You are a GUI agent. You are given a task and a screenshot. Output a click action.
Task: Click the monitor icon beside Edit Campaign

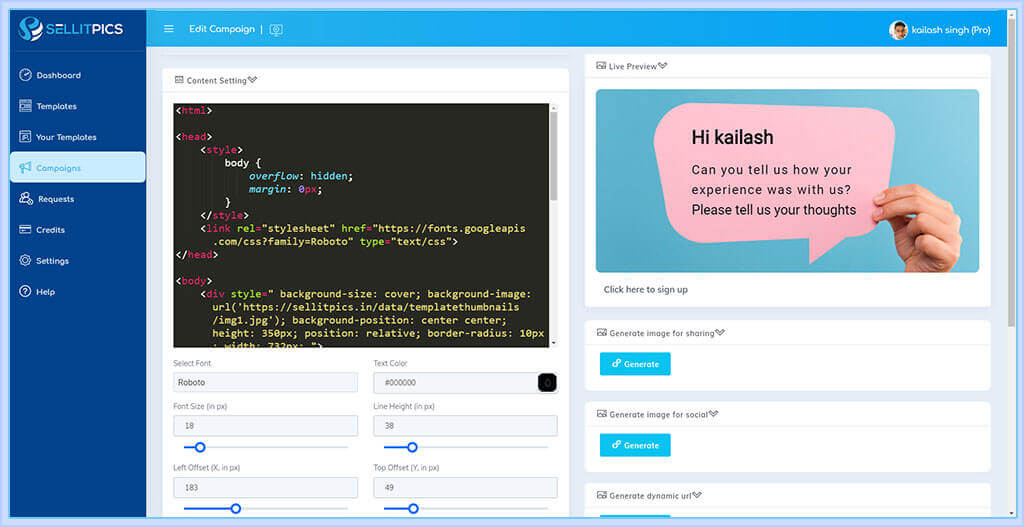coord(276,30)
